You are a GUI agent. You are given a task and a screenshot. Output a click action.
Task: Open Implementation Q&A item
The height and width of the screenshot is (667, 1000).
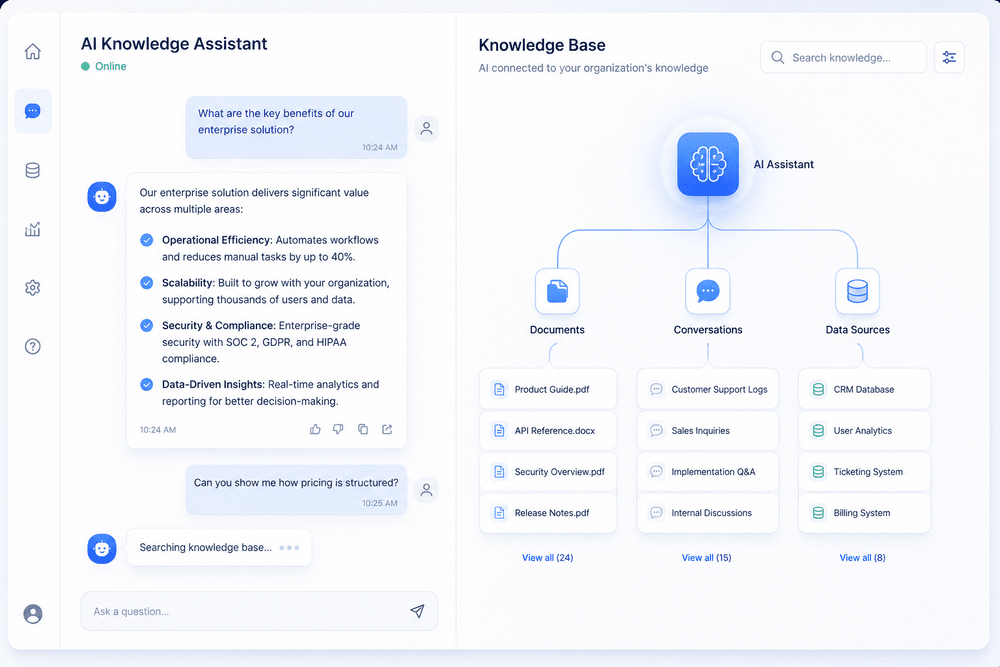point(708,472)
